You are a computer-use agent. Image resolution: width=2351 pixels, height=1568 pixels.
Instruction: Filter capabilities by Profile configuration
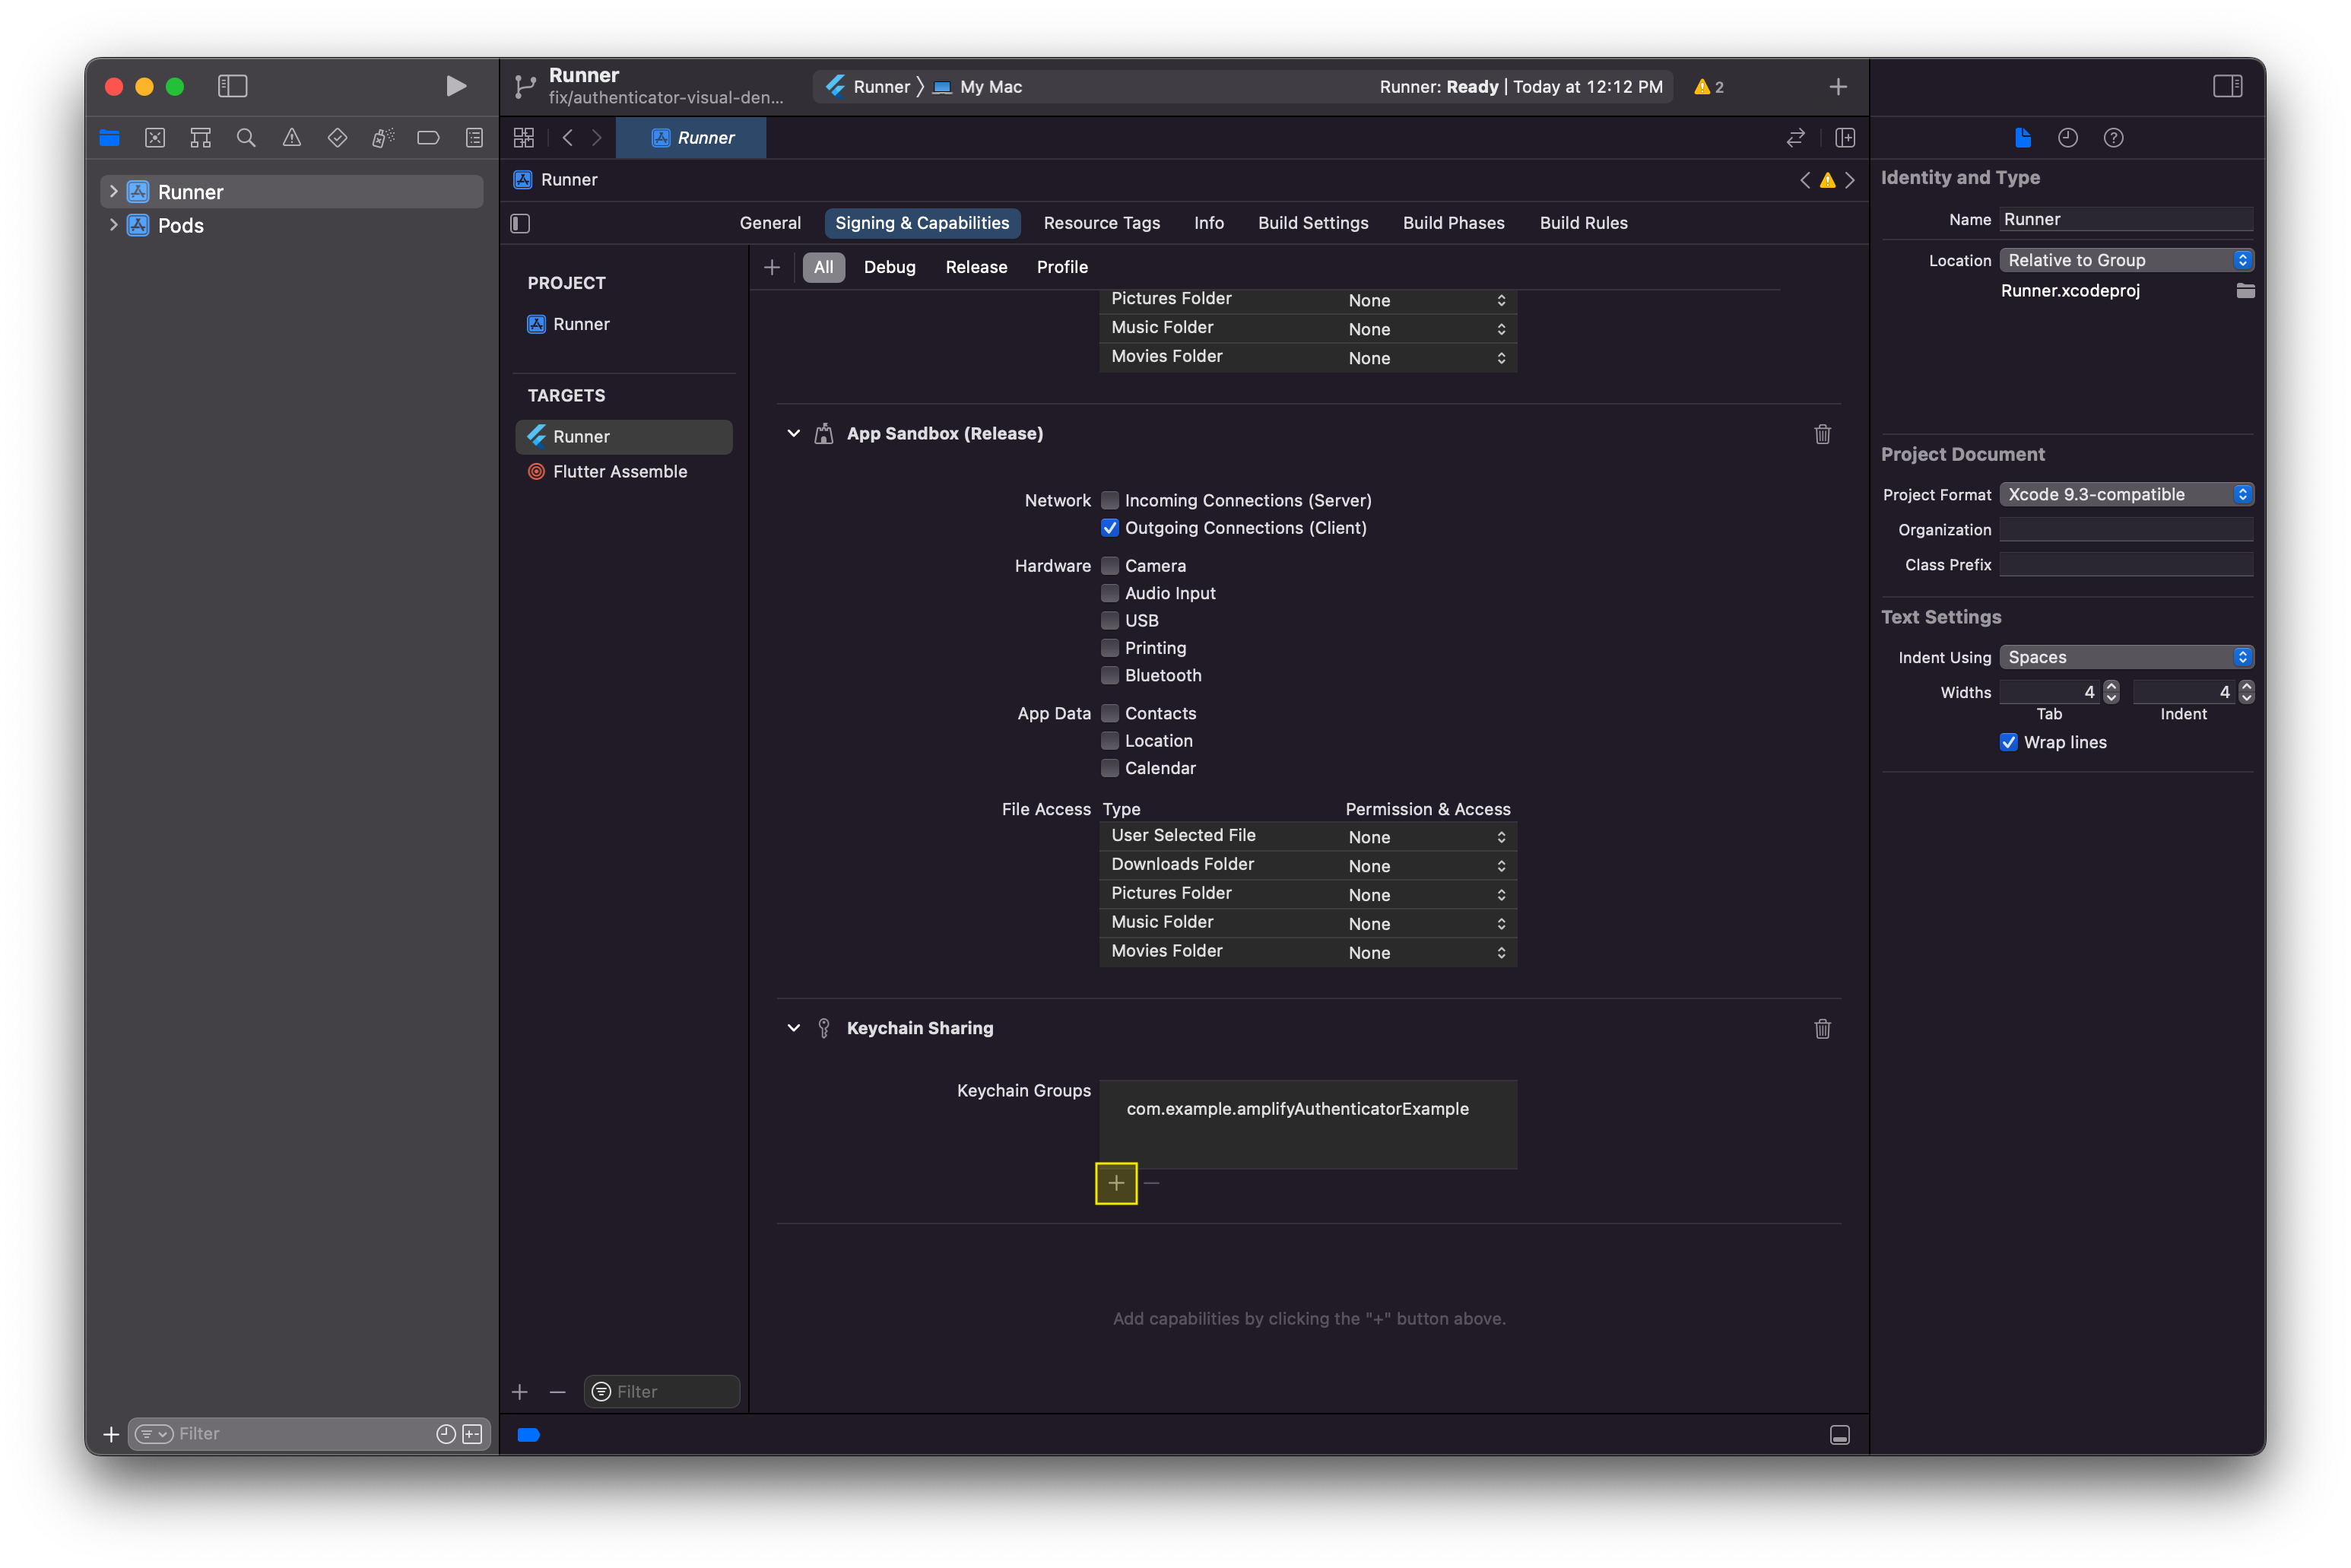pos(1062,267)
